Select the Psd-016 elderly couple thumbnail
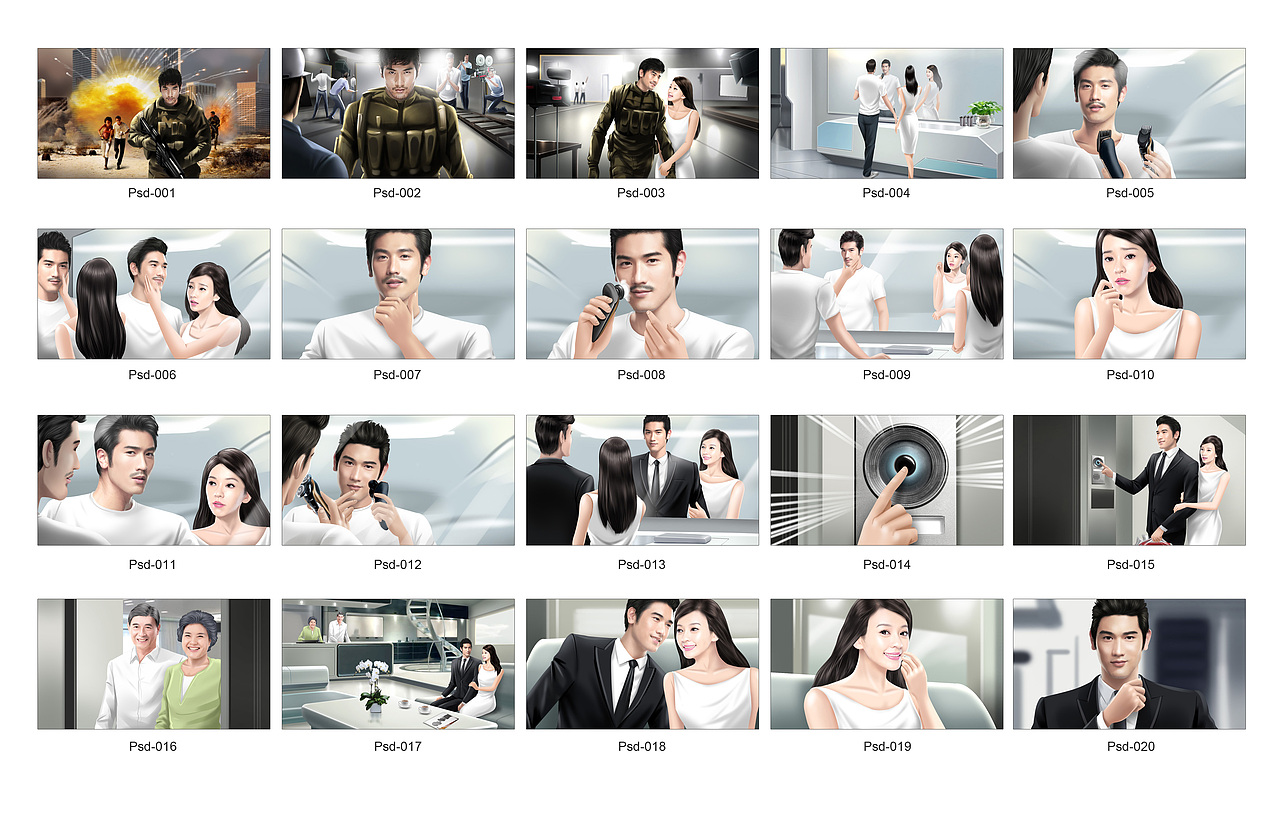The width and height of the screenshot is (1280, 830). [x=154, y=664]
